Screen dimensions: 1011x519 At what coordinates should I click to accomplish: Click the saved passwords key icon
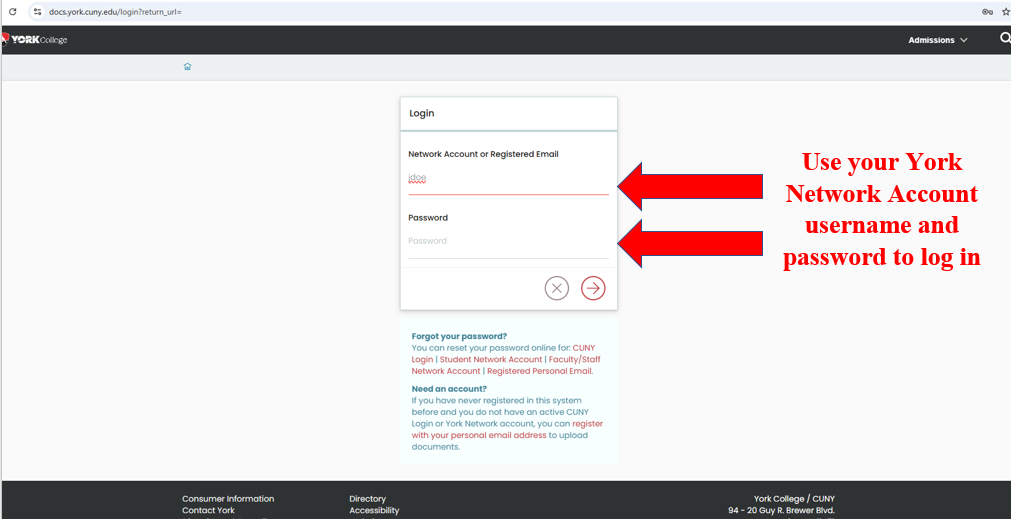(987, 12)
